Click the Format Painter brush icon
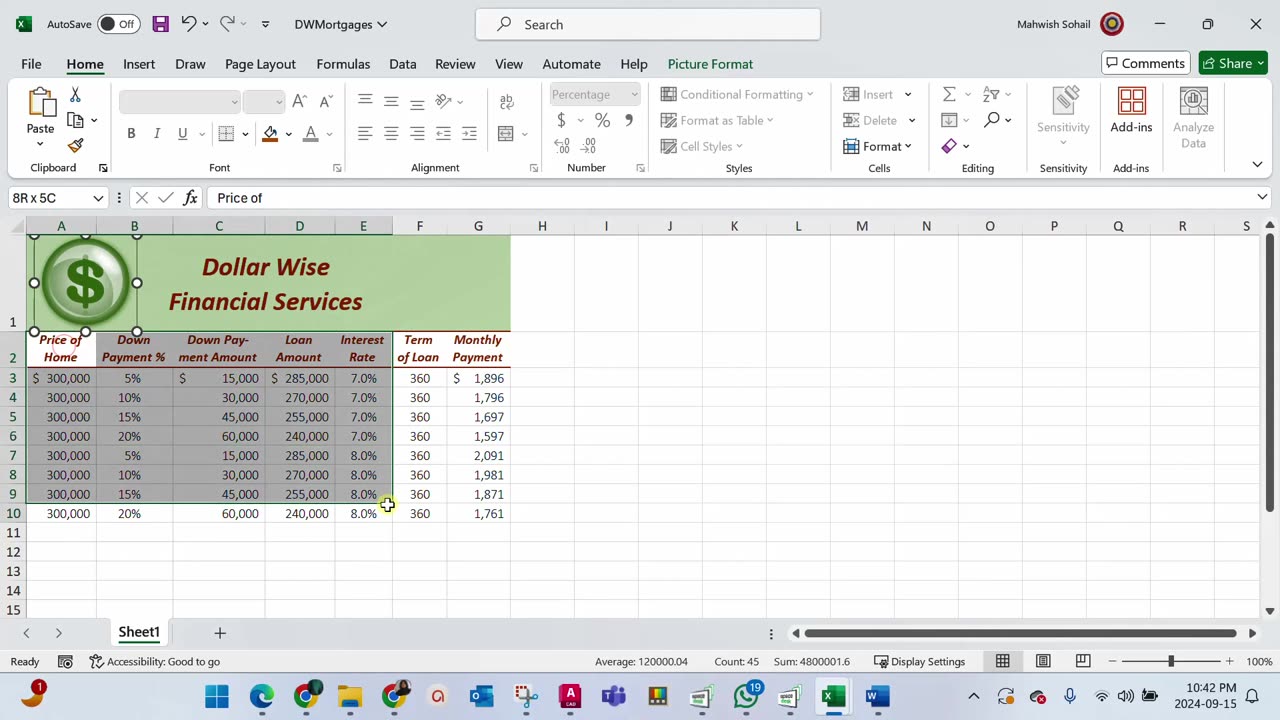The width and height of the screenshot is (1280, 720). pyautogui.click(x=75, y=146)
